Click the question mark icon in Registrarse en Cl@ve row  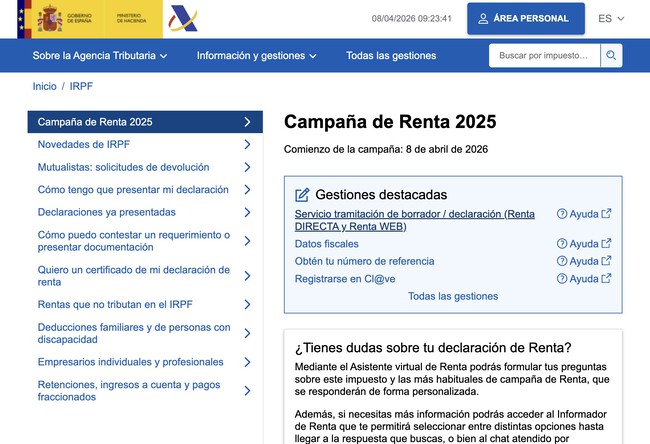[x=562, y=279]
